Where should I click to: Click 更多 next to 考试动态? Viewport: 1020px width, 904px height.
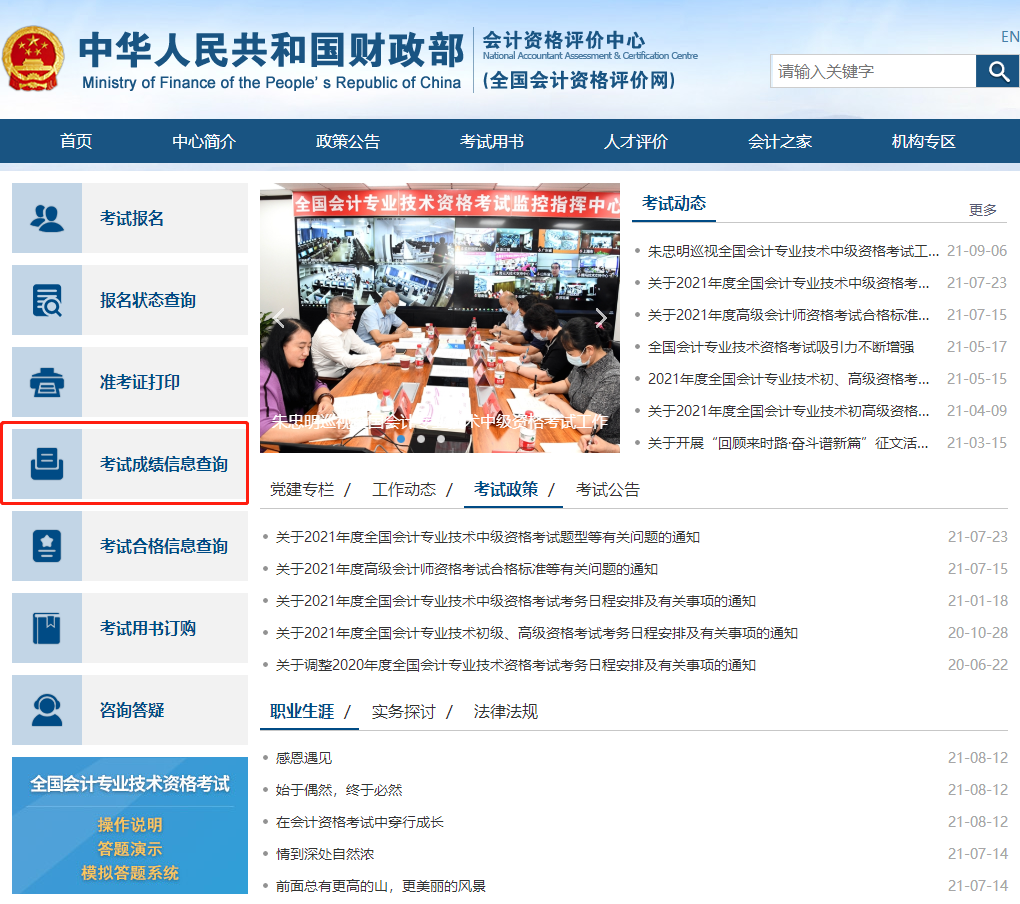click(x=983, y=210)
